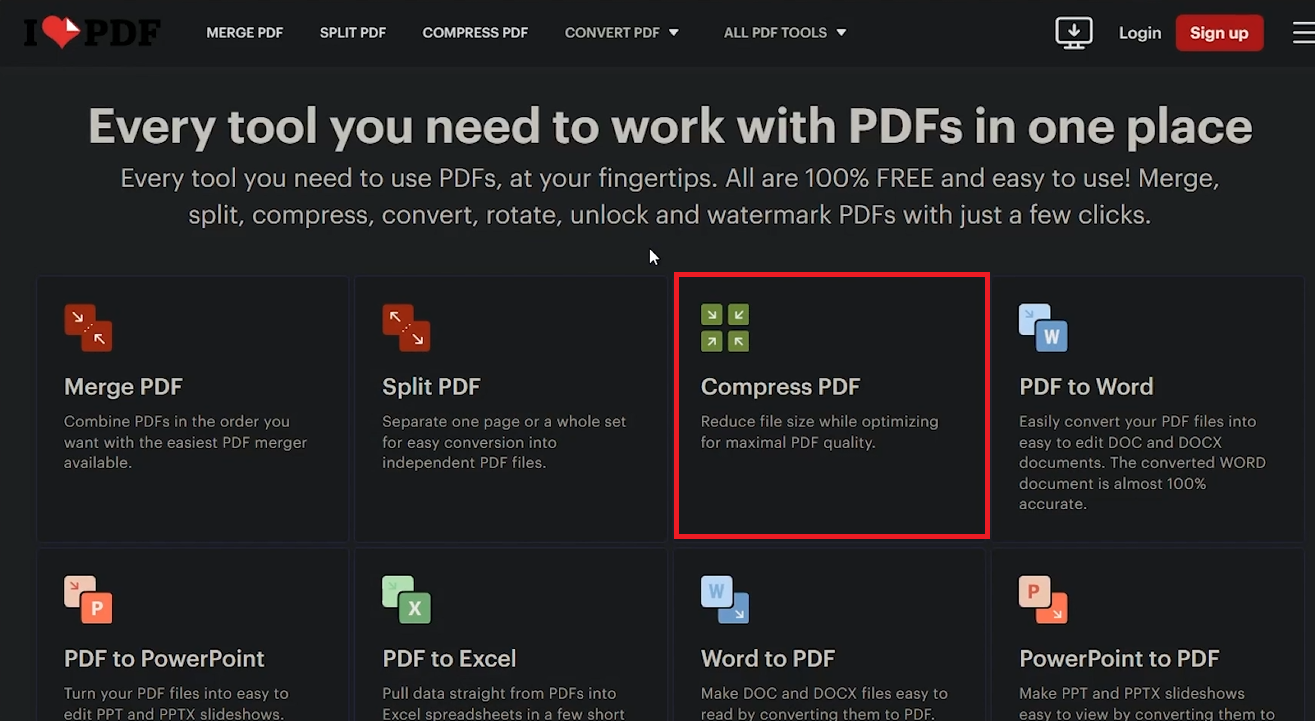
Task: Open the highlighted Compress PDF card
Action: (x=831, y=407)
